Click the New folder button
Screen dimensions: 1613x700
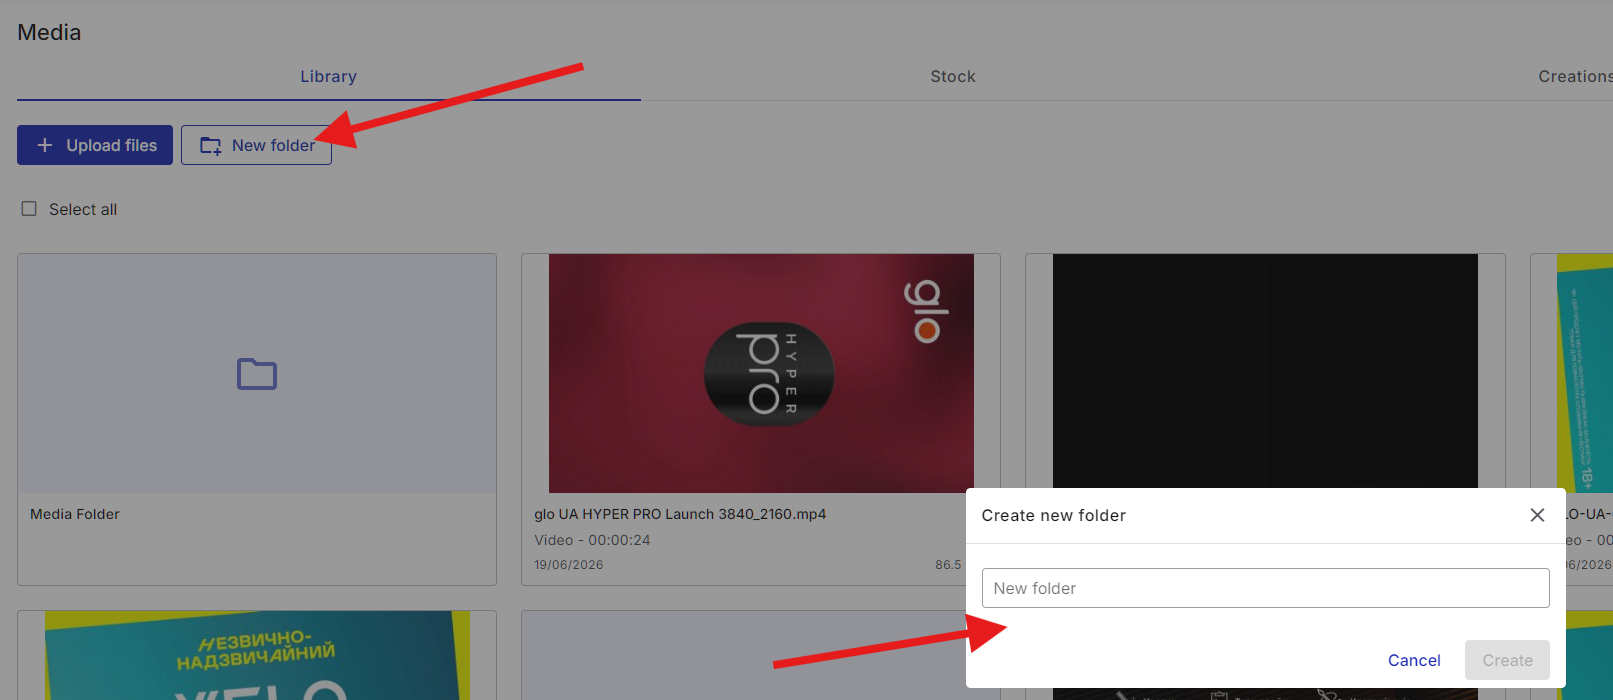point(256,145)
